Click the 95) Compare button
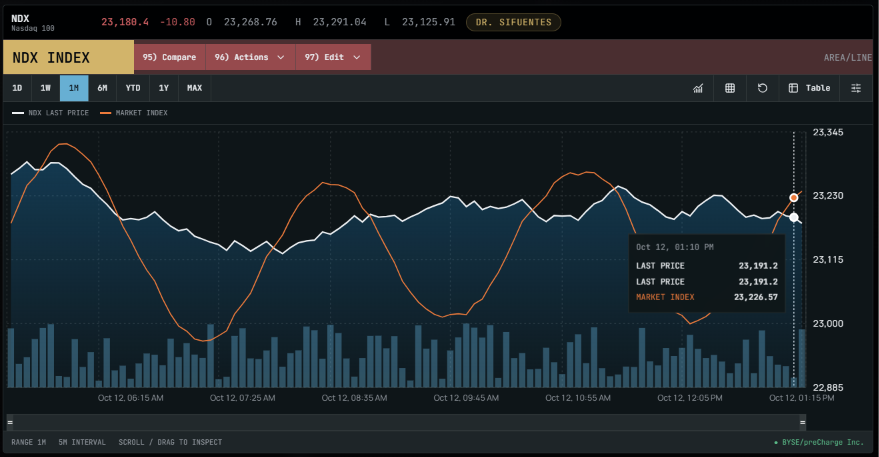Screen dimensions: 879x457 [169, 57]
